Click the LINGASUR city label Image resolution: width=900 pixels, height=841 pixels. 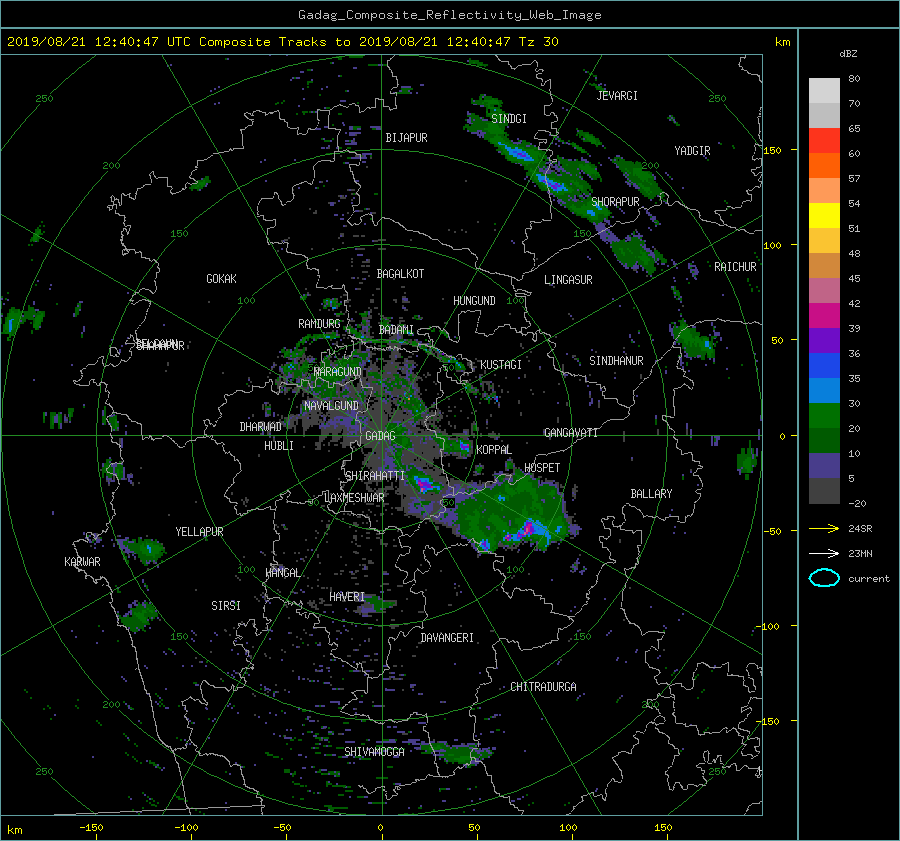click(x=568, y=280)
